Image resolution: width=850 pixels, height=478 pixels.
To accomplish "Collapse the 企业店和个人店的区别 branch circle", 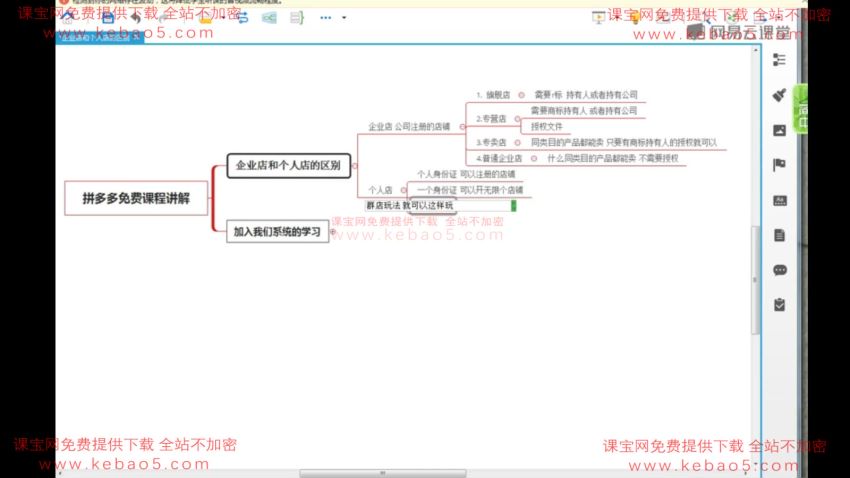I will [355, 166].
